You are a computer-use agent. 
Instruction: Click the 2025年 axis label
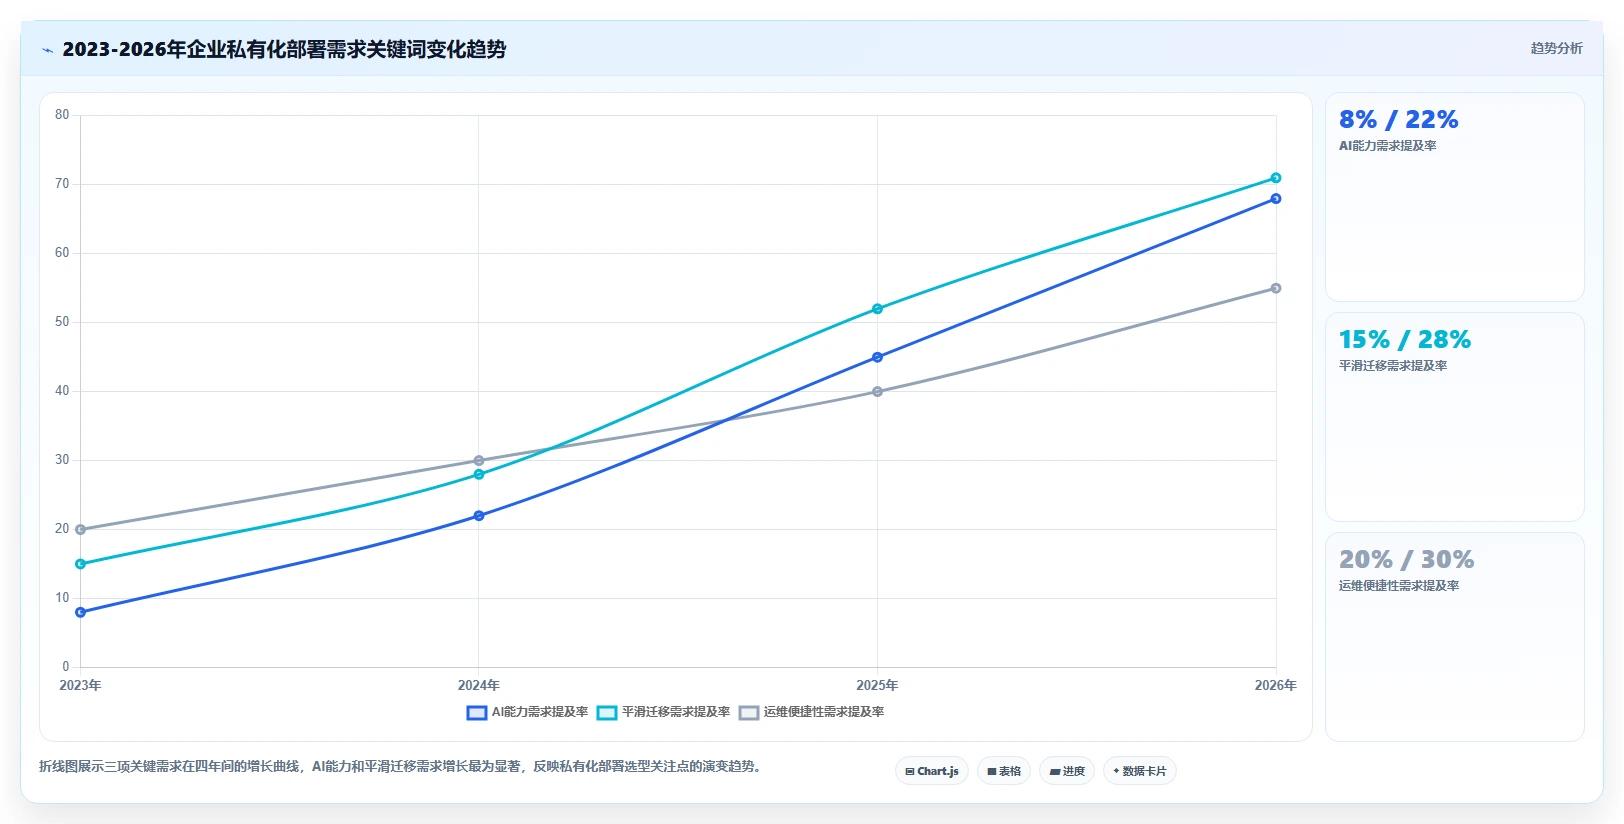[877, 686]
